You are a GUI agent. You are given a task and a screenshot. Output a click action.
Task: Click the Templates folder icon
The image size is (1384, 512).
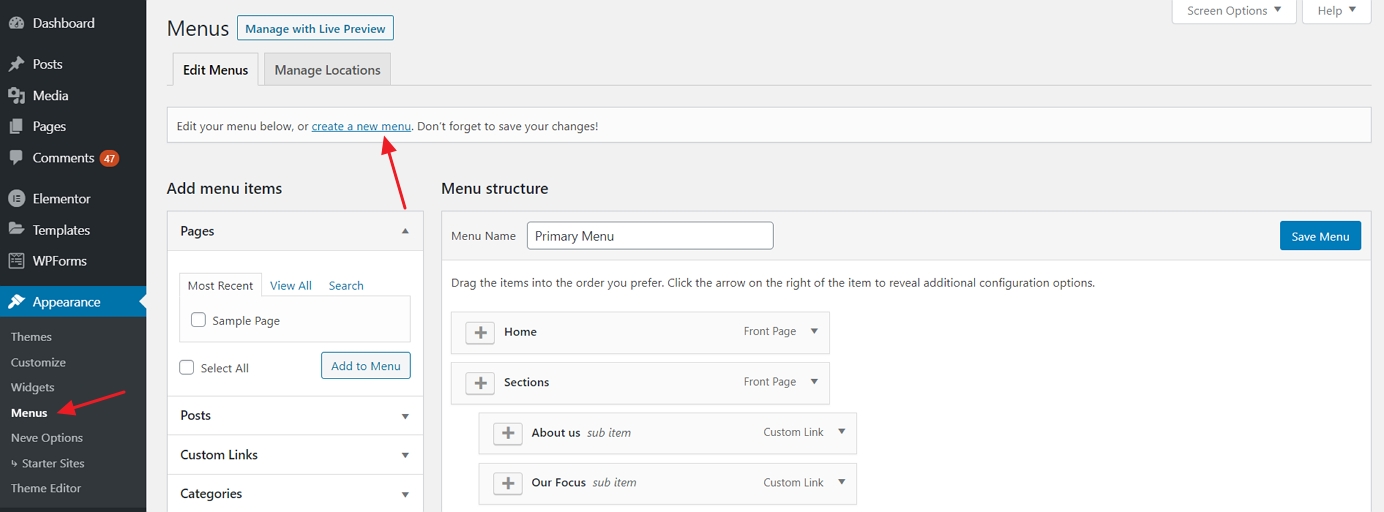tap(16, 230)
